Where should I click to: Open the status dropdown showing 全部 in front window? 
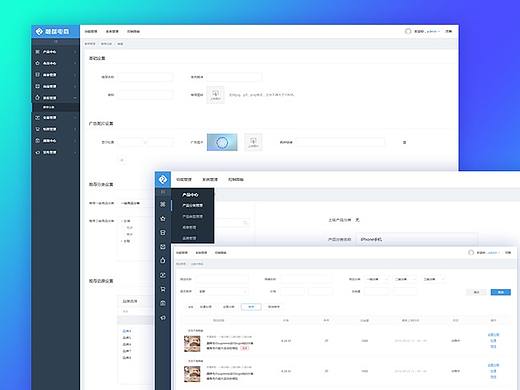222,292
